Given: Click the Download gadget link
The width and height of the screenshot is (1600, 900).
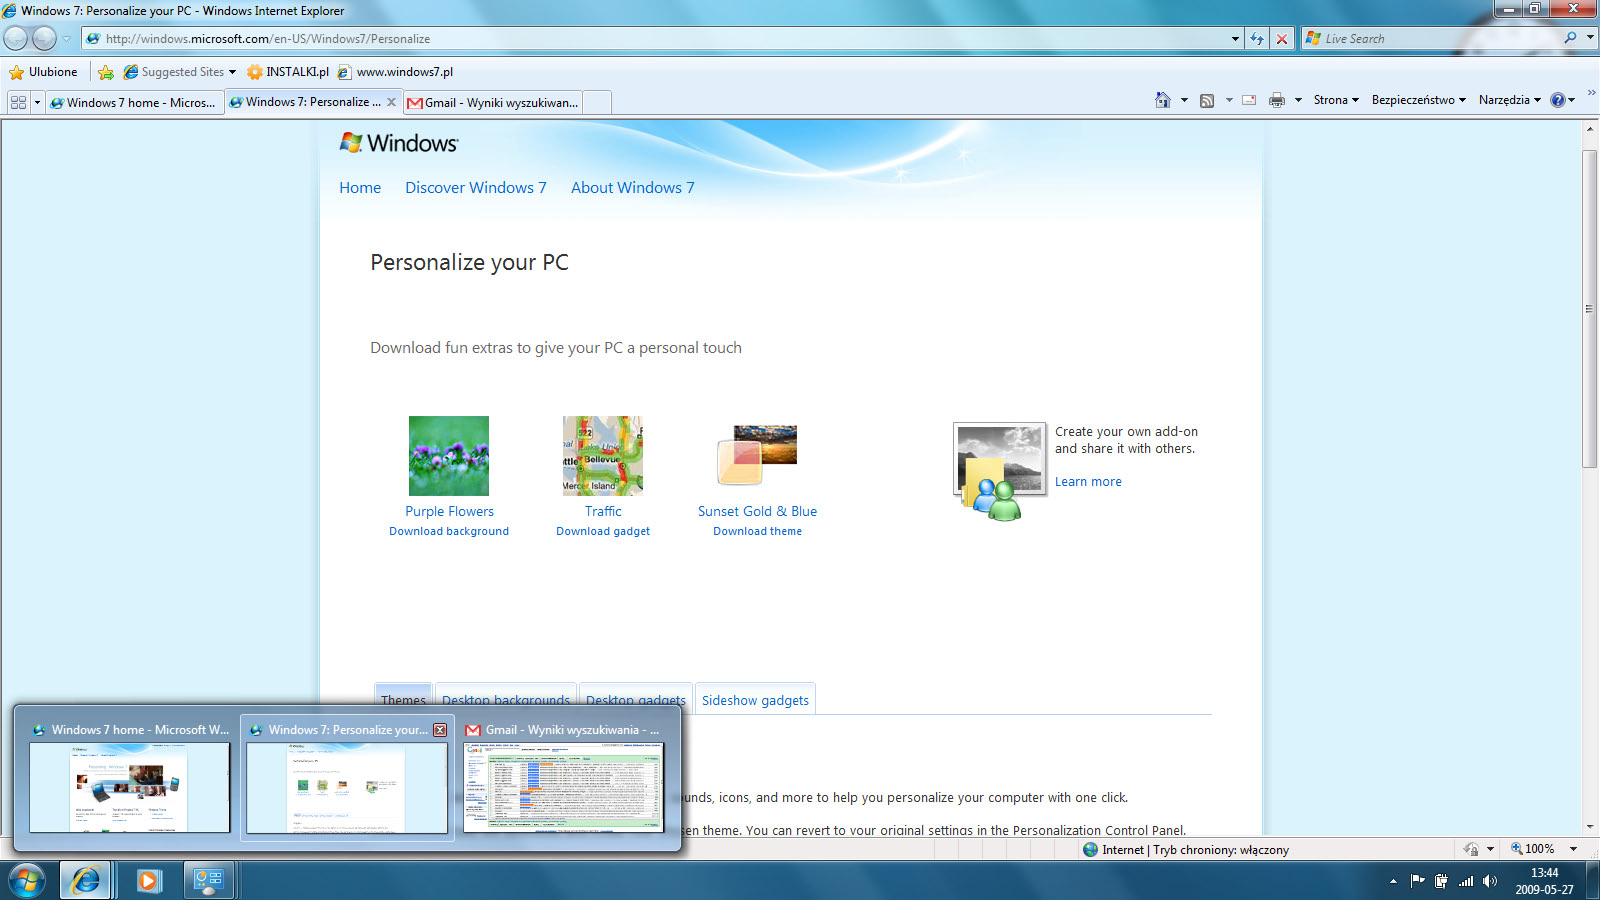Looking at the screenshot, I should [603, 531].
